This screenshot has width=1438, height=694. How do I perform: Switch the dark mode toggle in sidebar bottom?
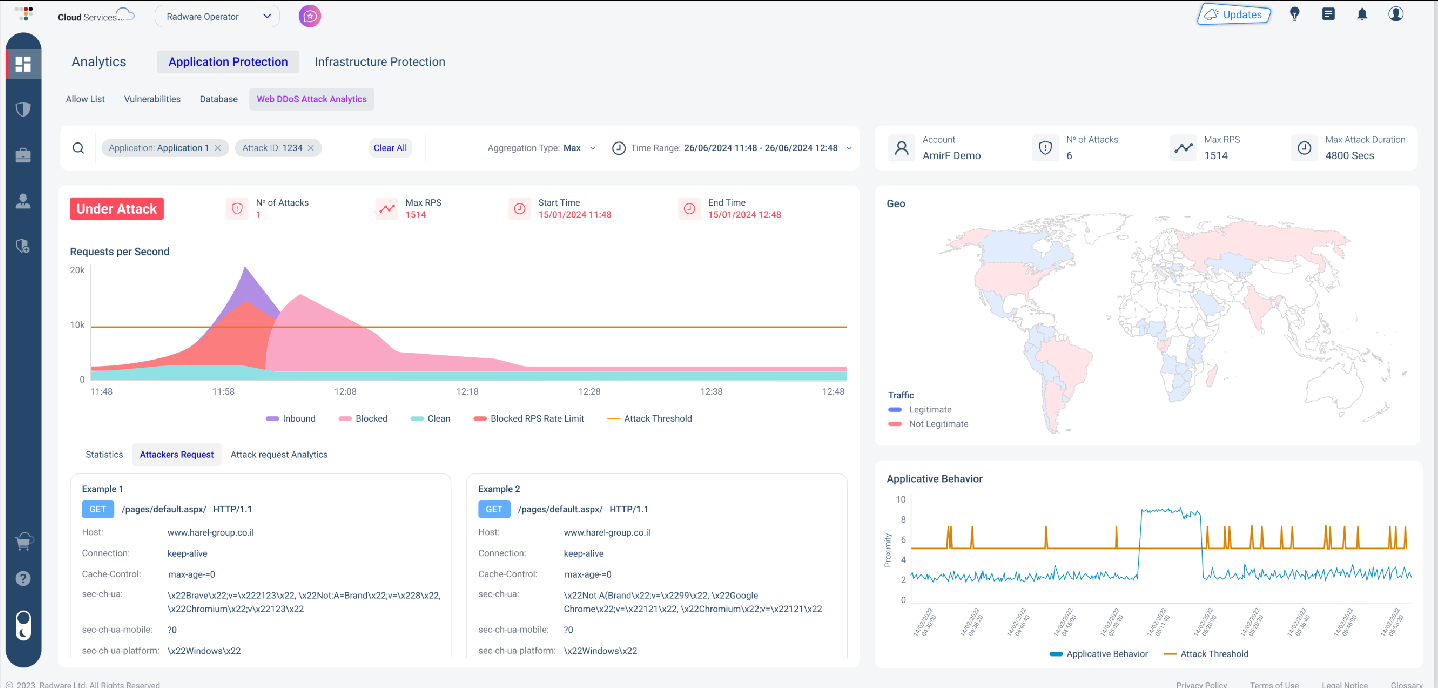(22, 627)
